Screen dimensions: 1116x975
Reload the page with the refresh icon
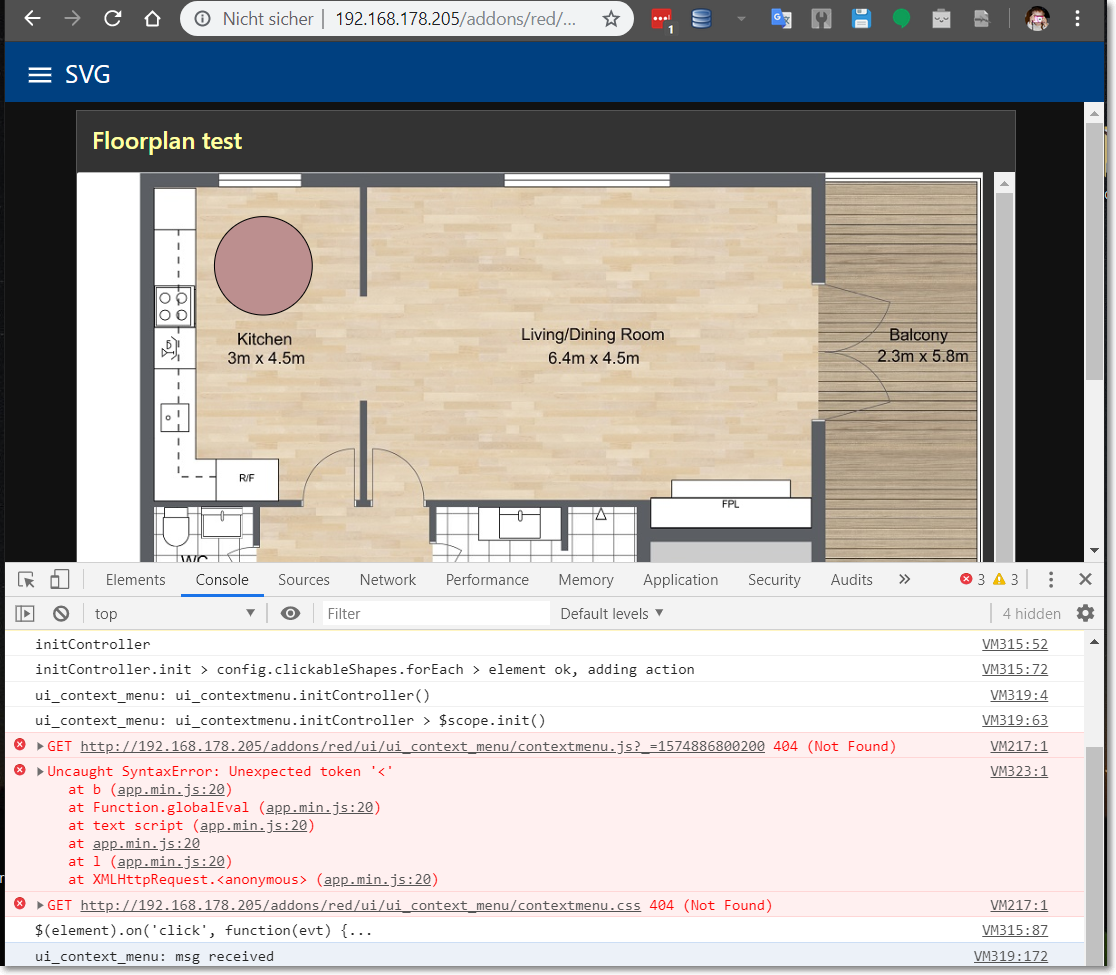tap(112, 18)
